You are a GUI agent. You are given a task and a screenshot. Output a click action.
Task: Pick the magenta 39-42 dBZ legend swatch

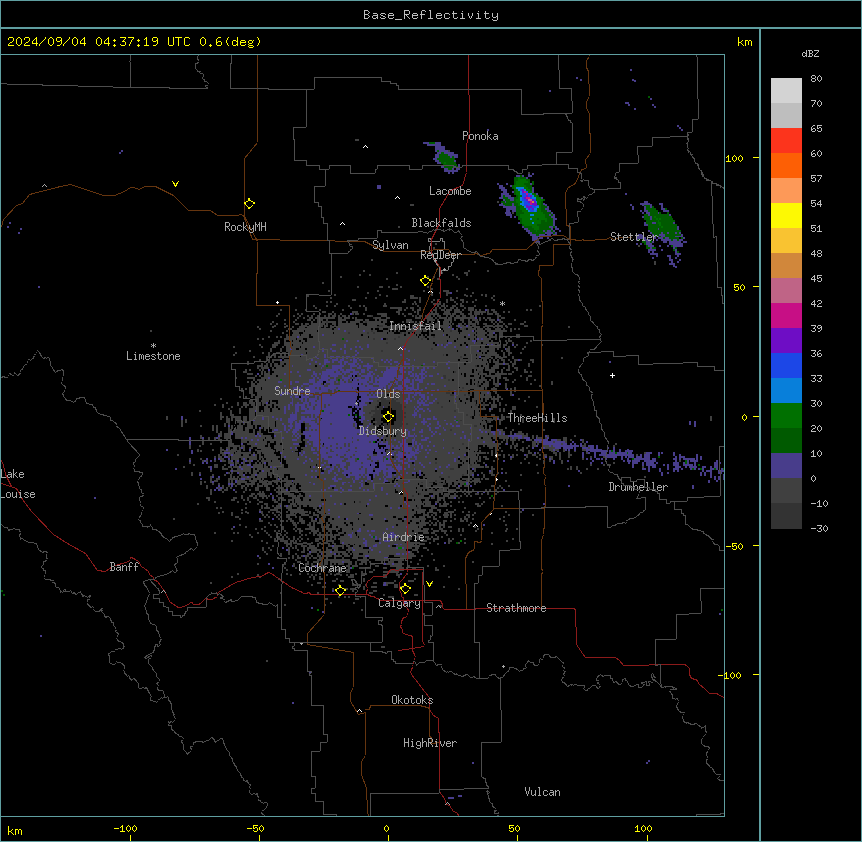(x=786, y=315)
